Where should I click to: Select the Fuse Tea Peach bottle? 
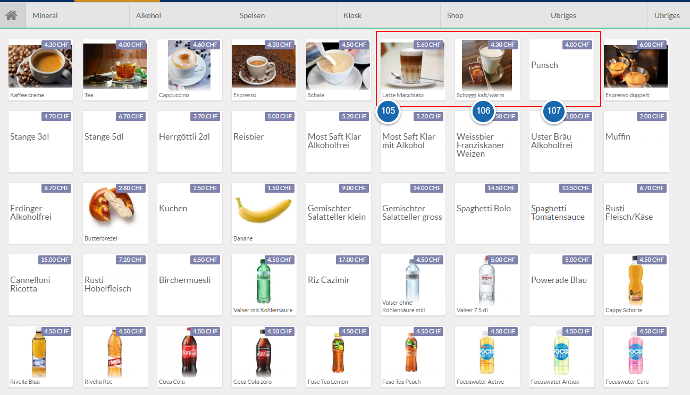413,356
